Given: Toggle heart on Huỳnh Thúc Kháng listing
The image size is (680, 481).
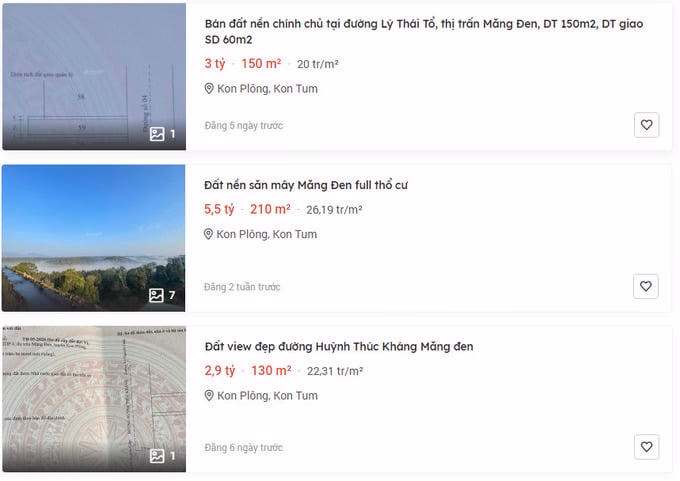Looking at the screenshot, I should pos(646,447).
